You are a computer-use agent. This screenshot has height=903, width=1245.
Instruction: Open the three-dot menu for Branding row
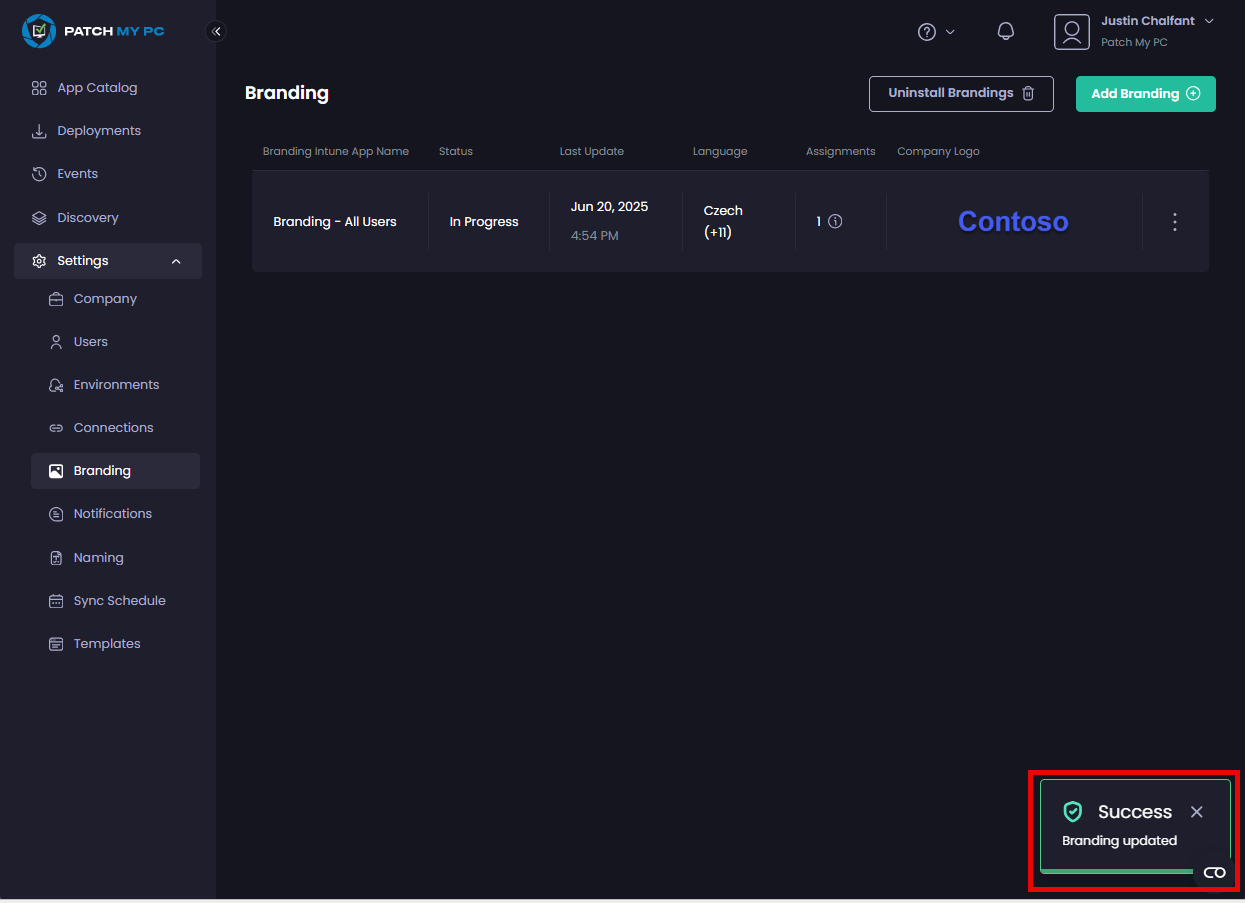1175,222
